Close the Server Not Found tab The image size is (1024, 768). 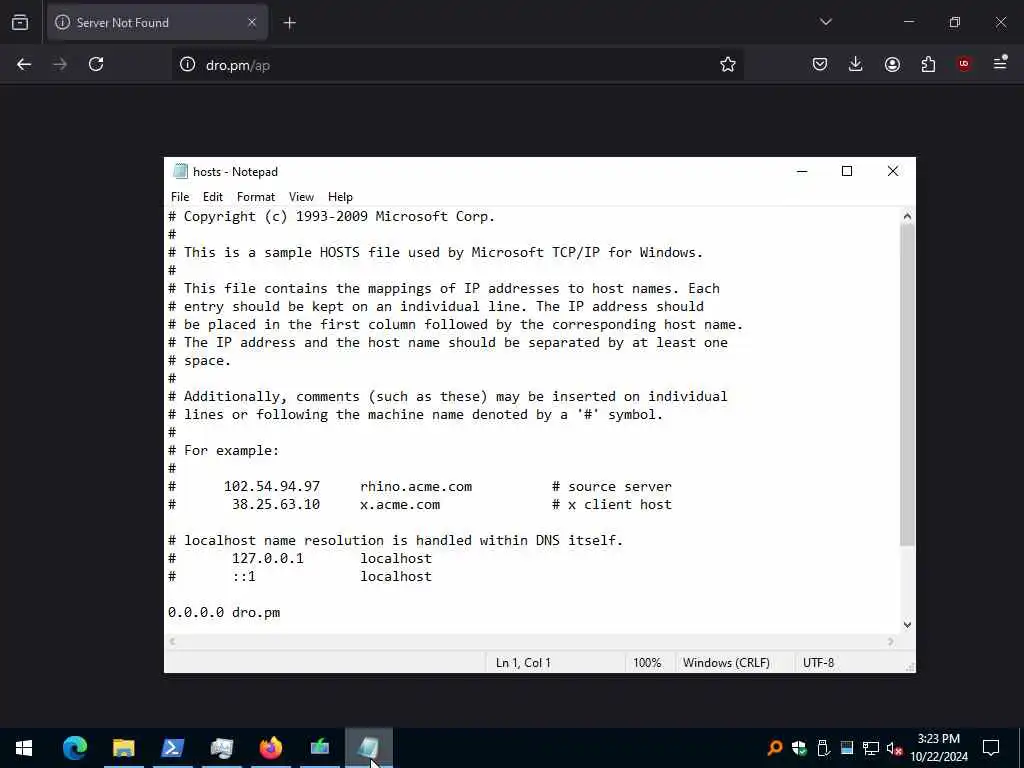(252, 23)
